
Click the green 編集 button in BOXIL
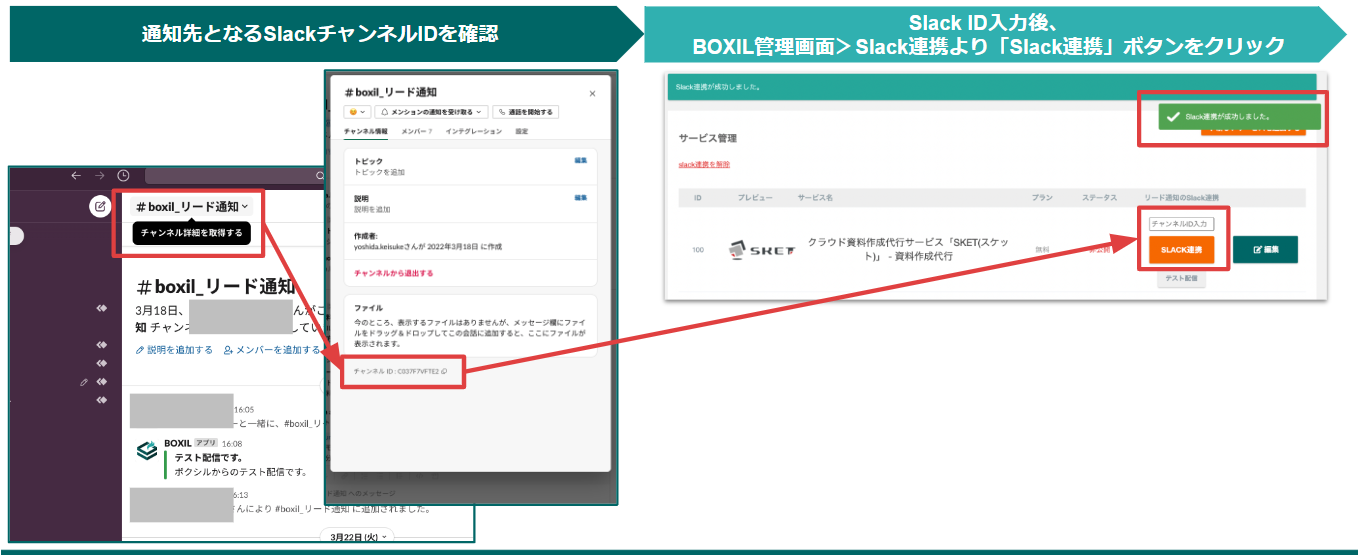coord(1265,249)
